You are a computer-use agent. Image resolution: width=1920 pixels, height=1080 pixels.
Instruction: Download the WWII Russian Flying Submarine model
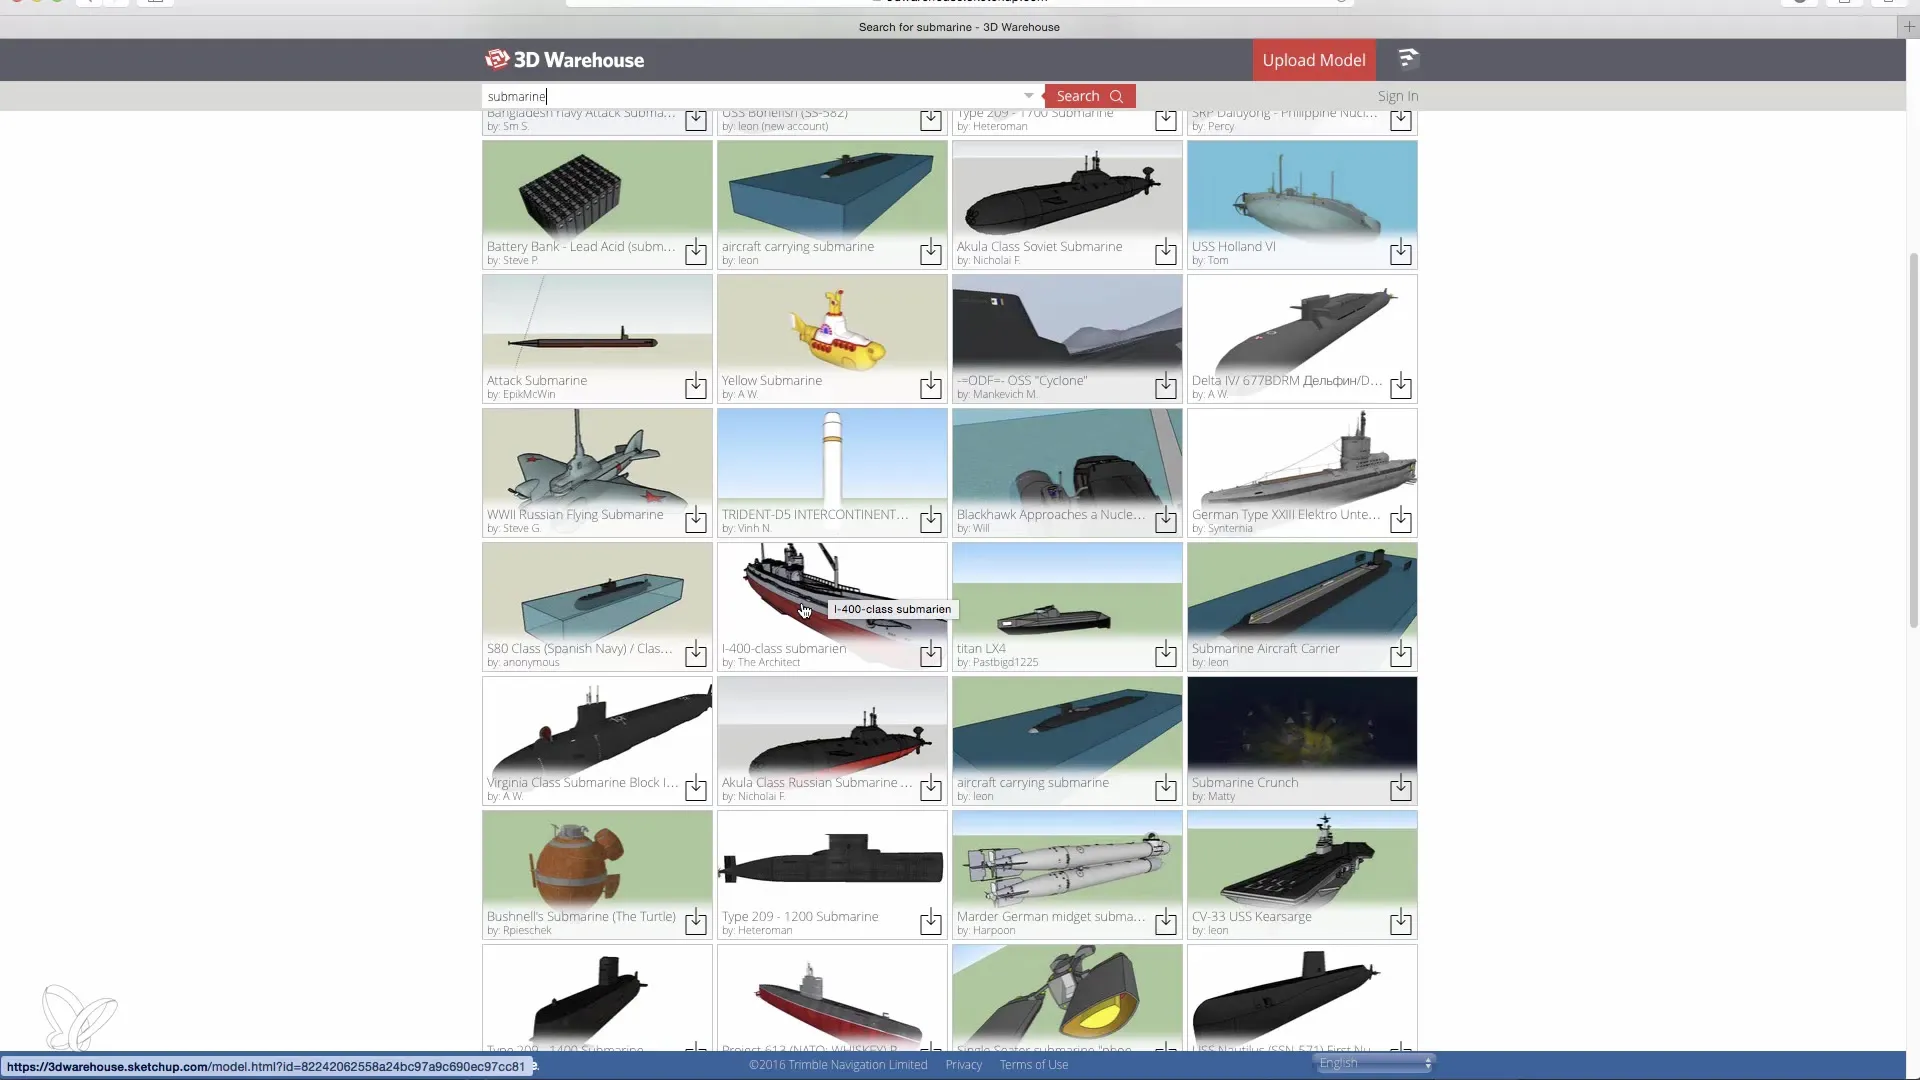(x=696, y=520)
